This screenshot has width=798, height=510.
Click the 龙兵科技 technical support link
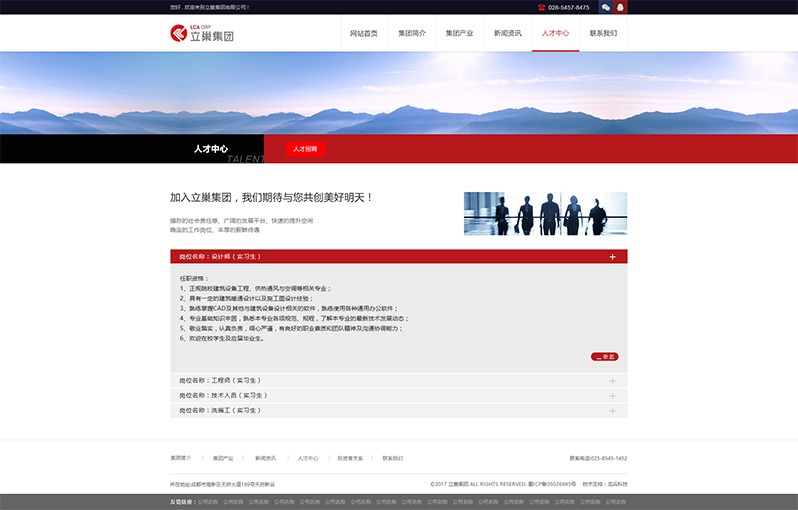tap(617, 484)
